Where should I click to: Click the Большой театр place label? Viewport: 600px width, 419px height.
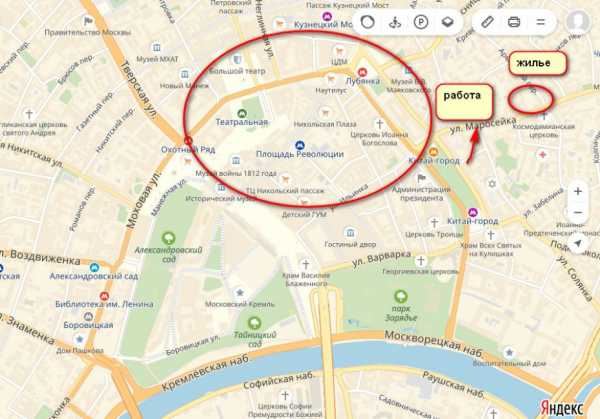point(237,71)
